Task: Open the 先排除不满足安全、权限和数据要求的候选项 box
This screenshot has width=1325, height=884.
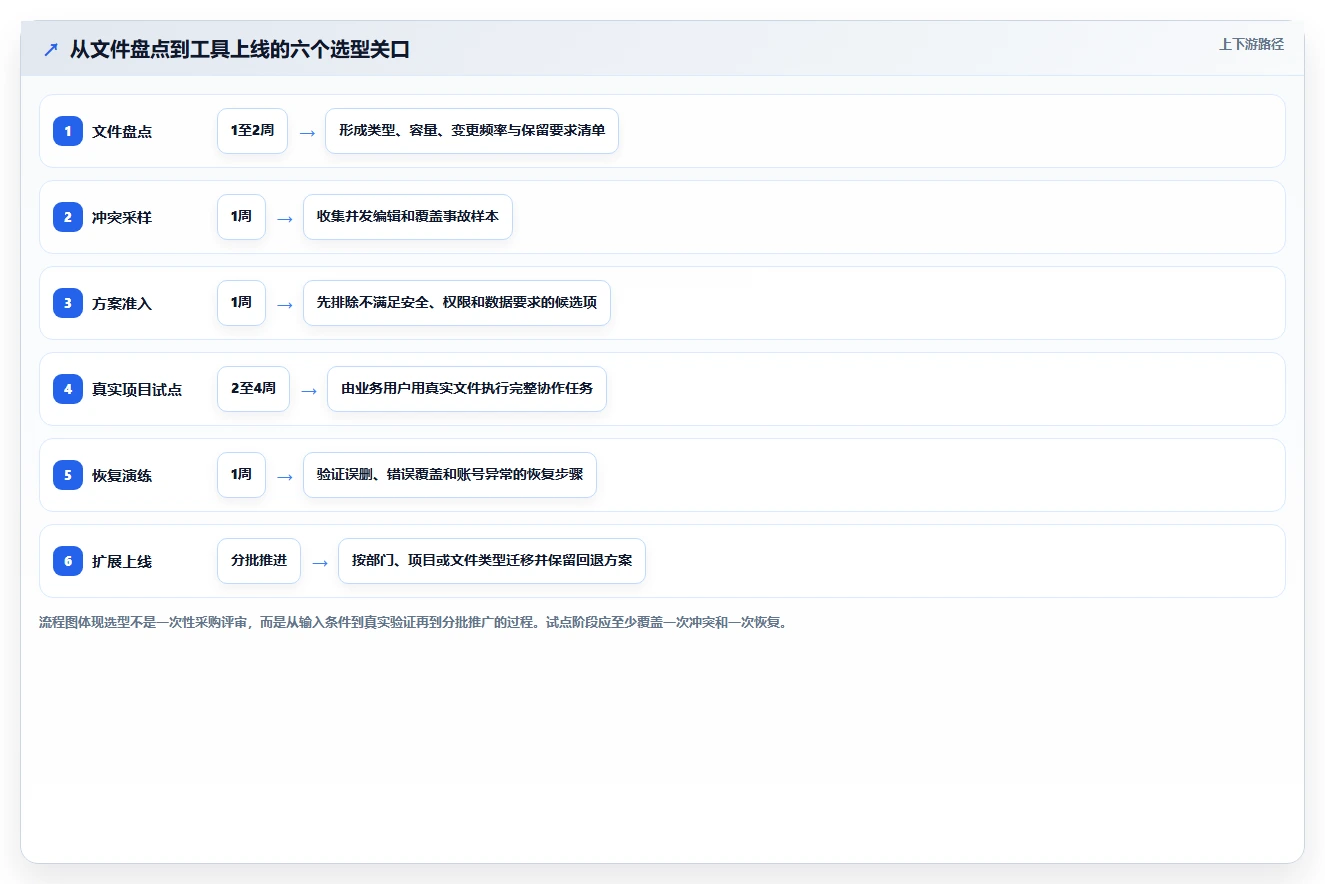Action: 457,303
